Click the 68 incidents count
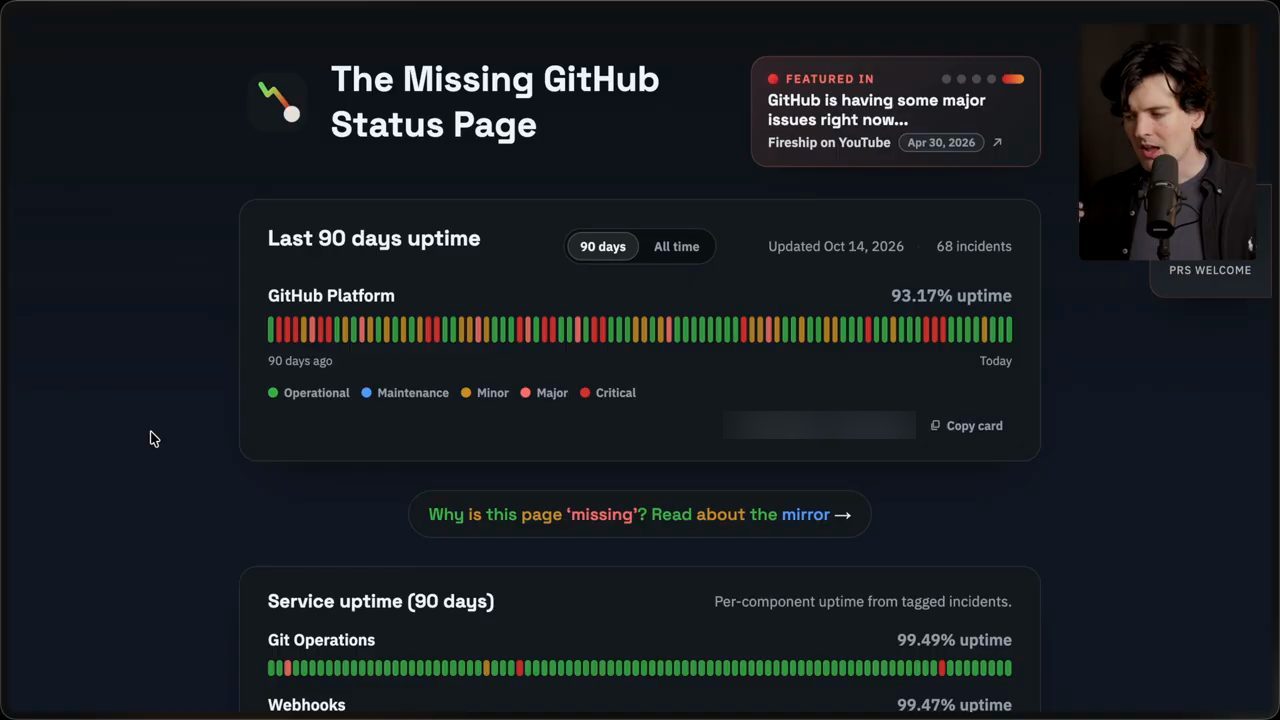Viewport: 1280px width, 720px height. tap(974, 246)
